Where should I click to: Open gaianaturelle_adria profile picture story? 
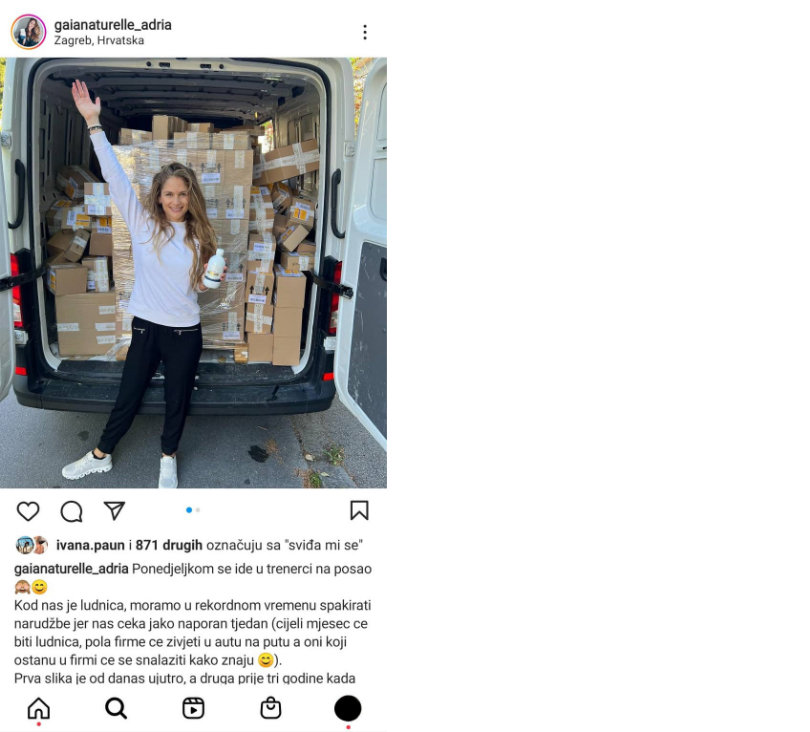[x=28, y=32]
